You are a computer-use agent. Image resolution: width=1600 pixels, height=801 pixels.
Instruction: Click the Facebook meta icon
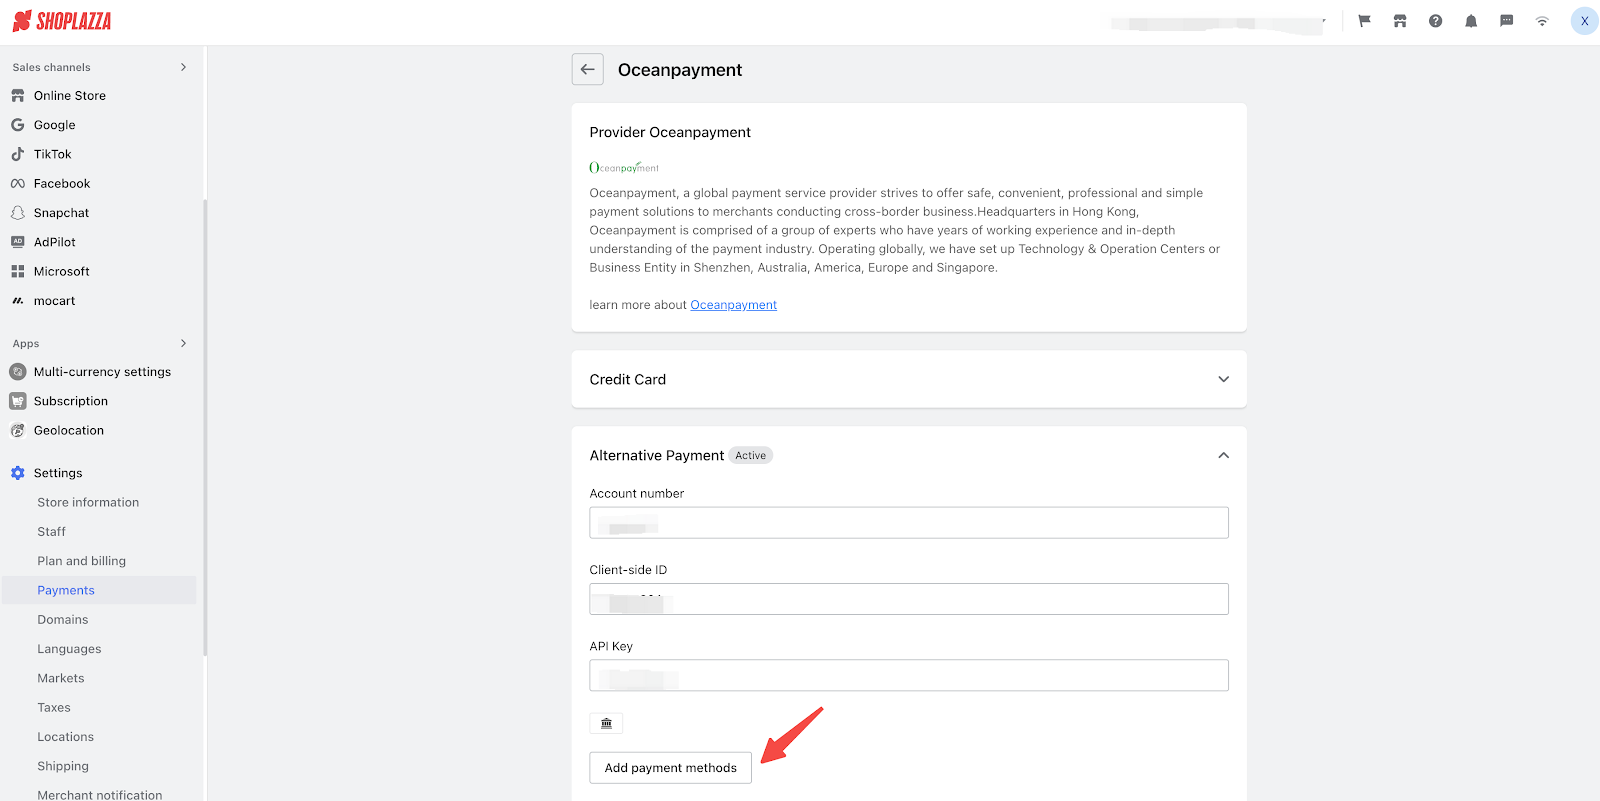[18, 184]
